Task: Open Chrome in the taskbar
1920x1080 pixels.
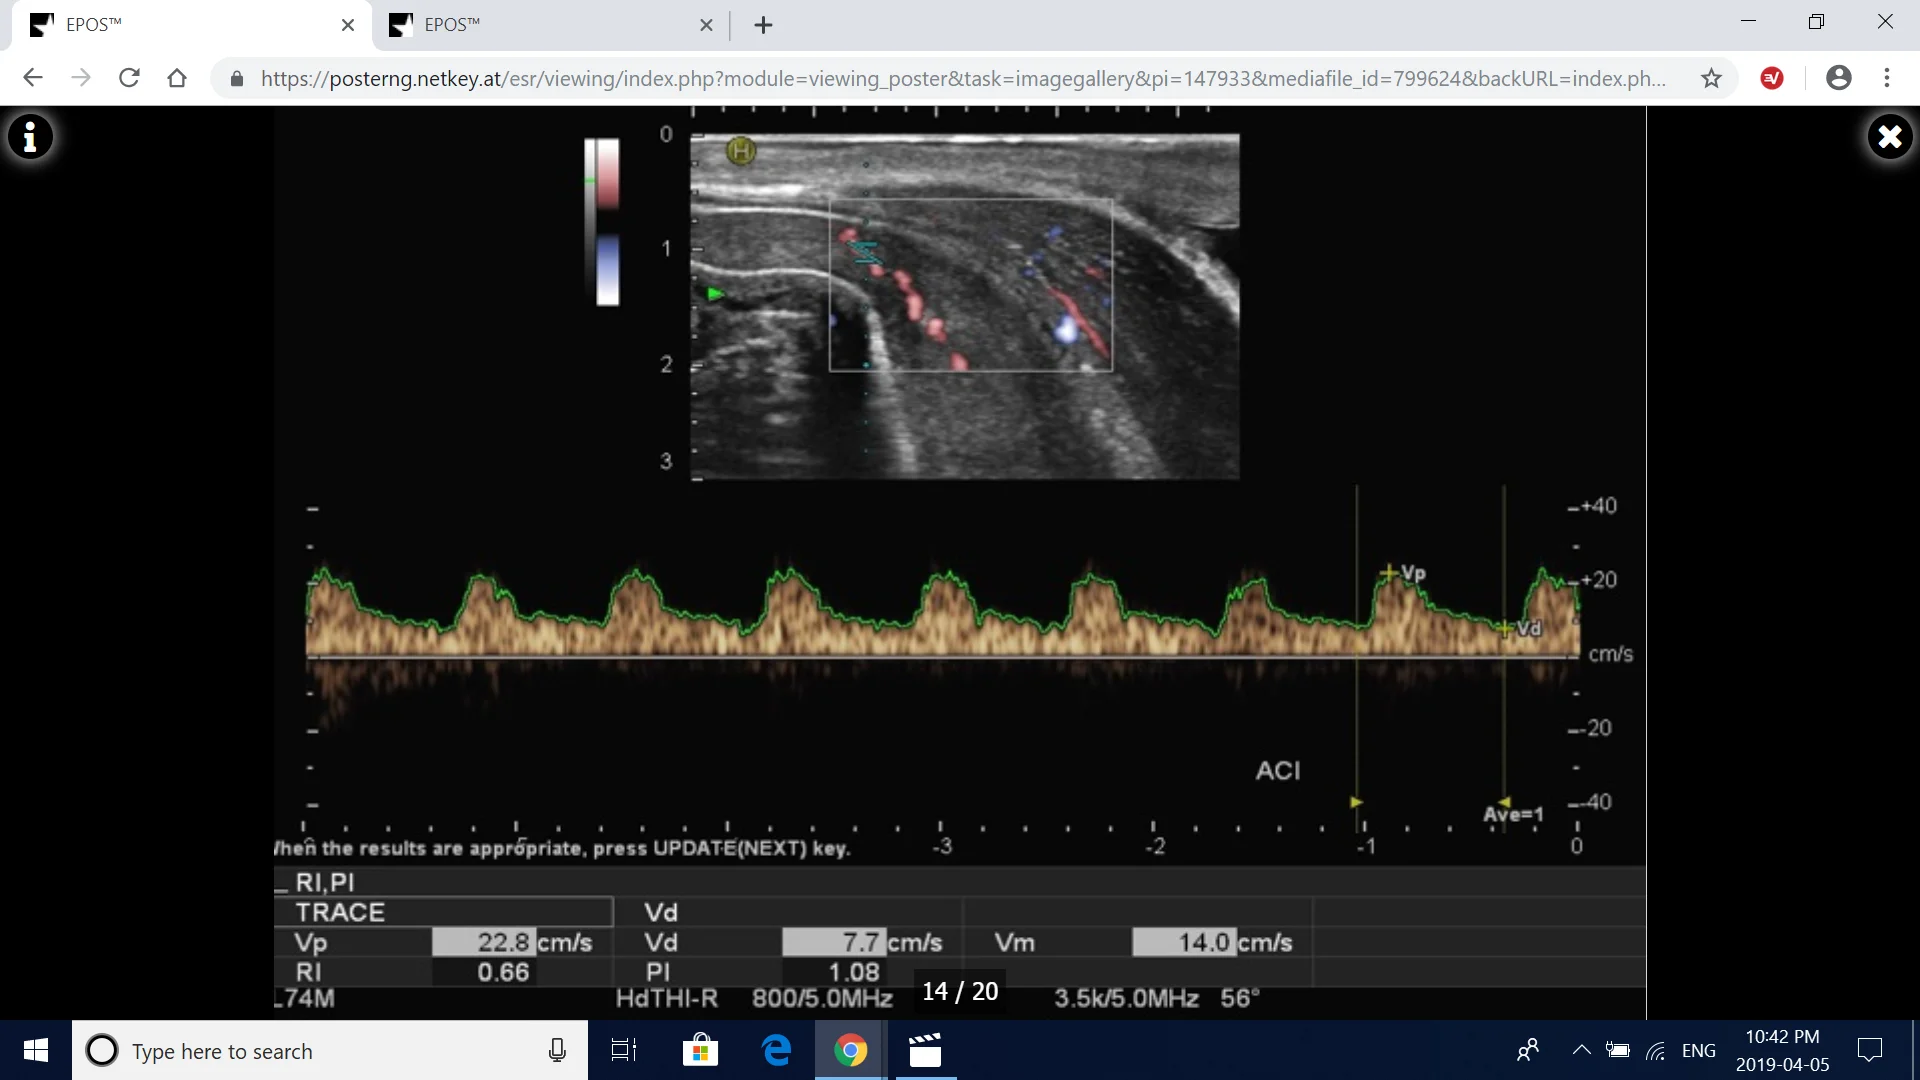Action: pyautogui.click(x=849, y=1051)
